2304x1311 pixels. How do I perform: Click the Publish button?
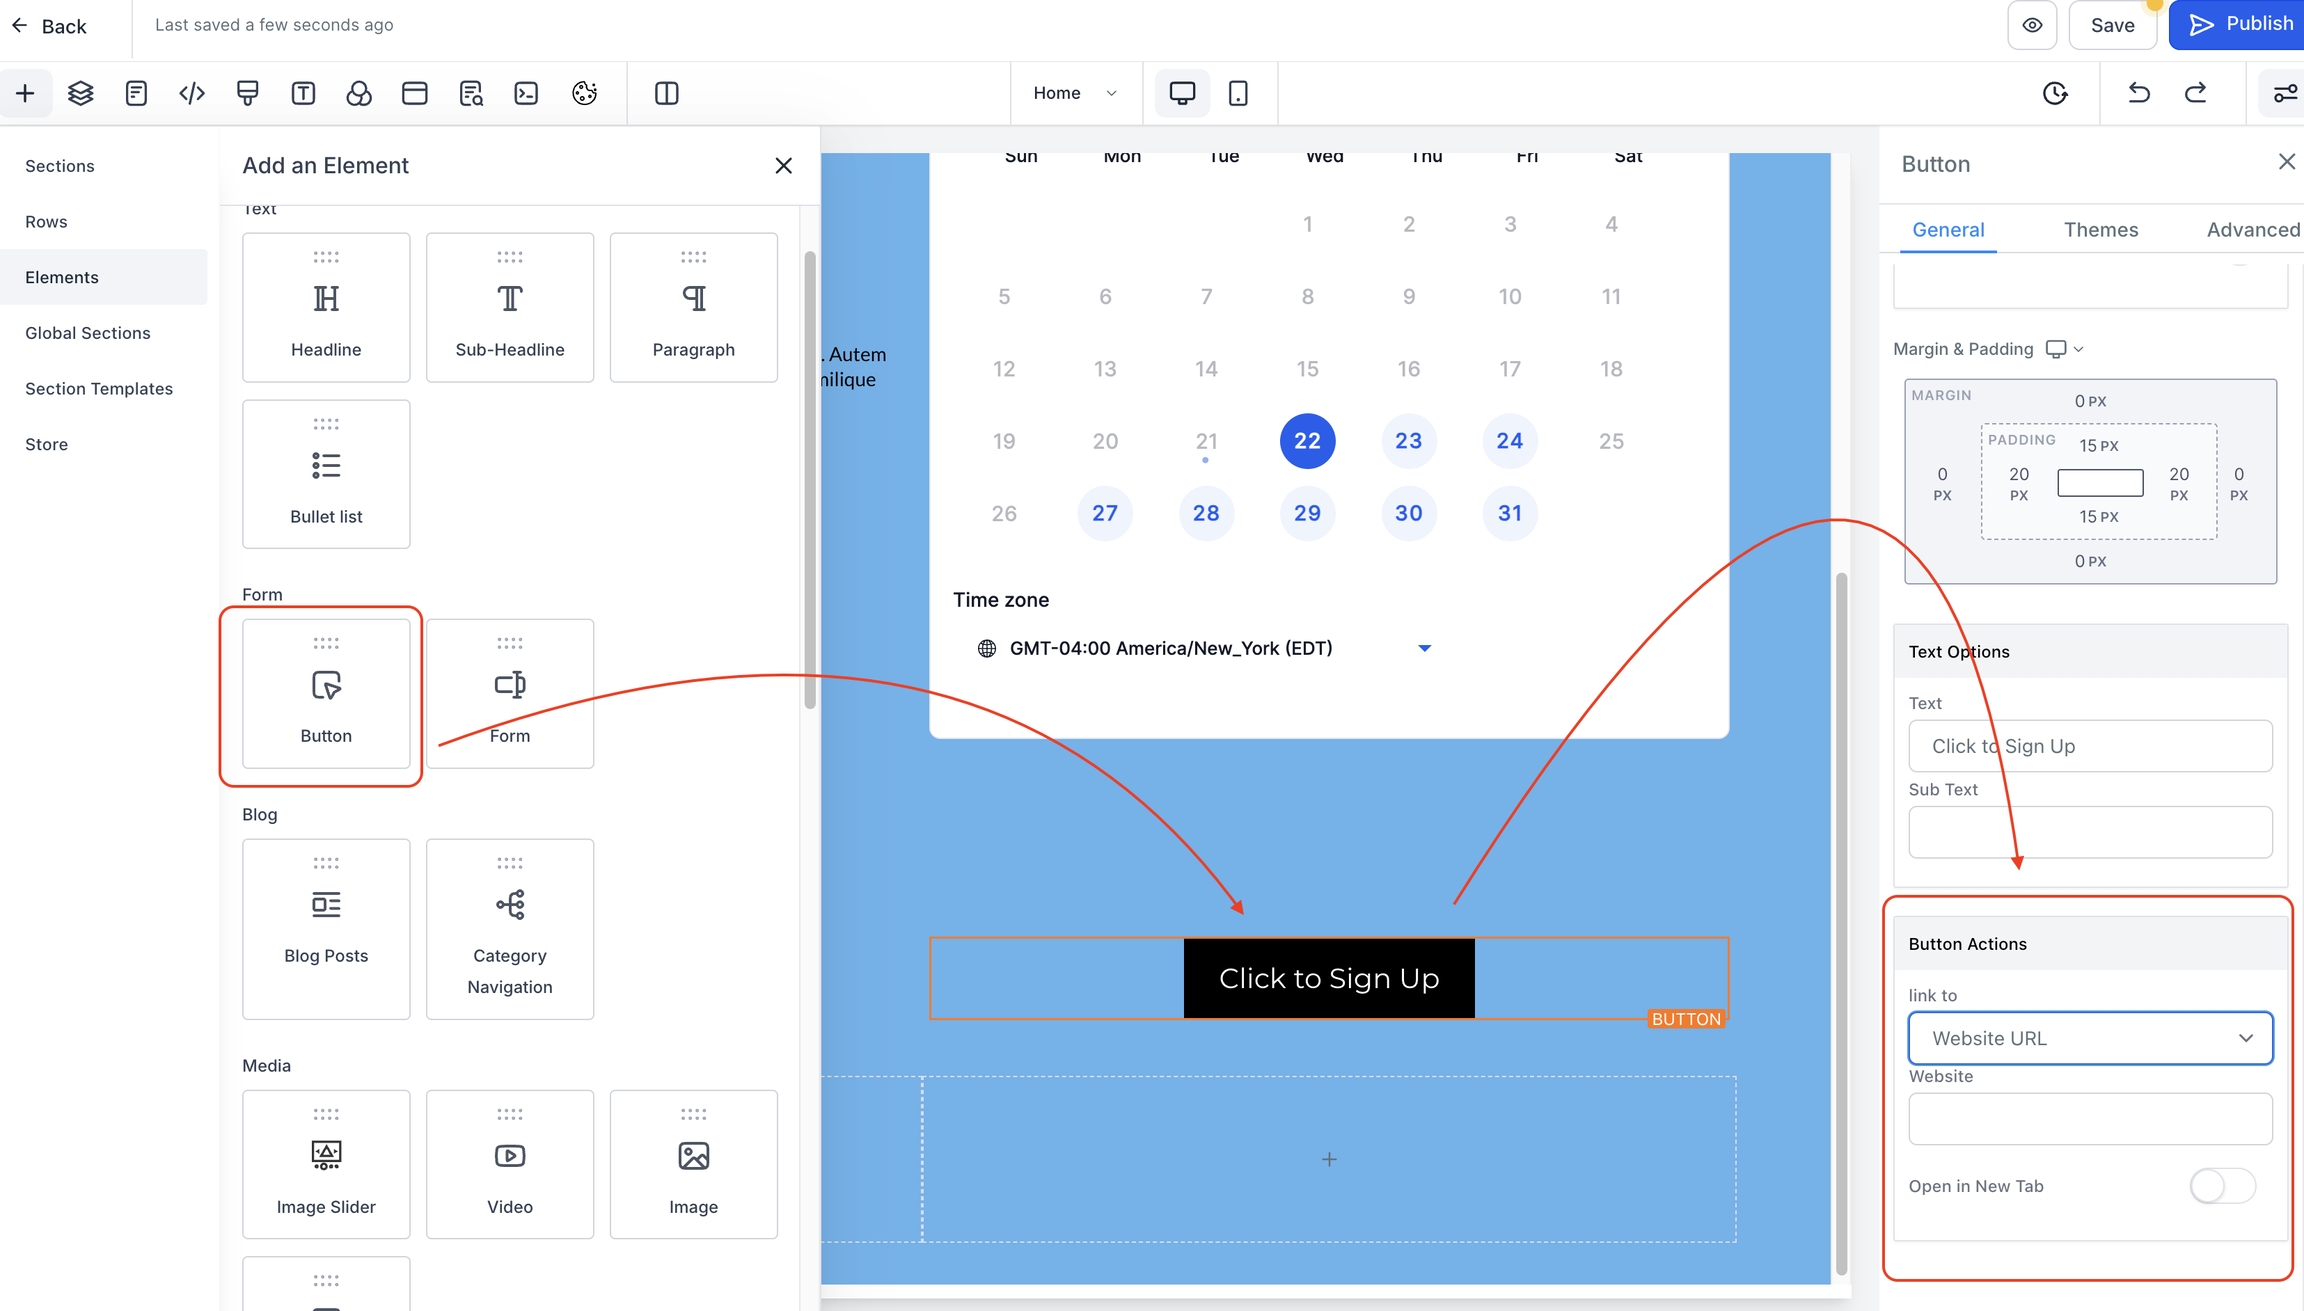coord(2240,24)
